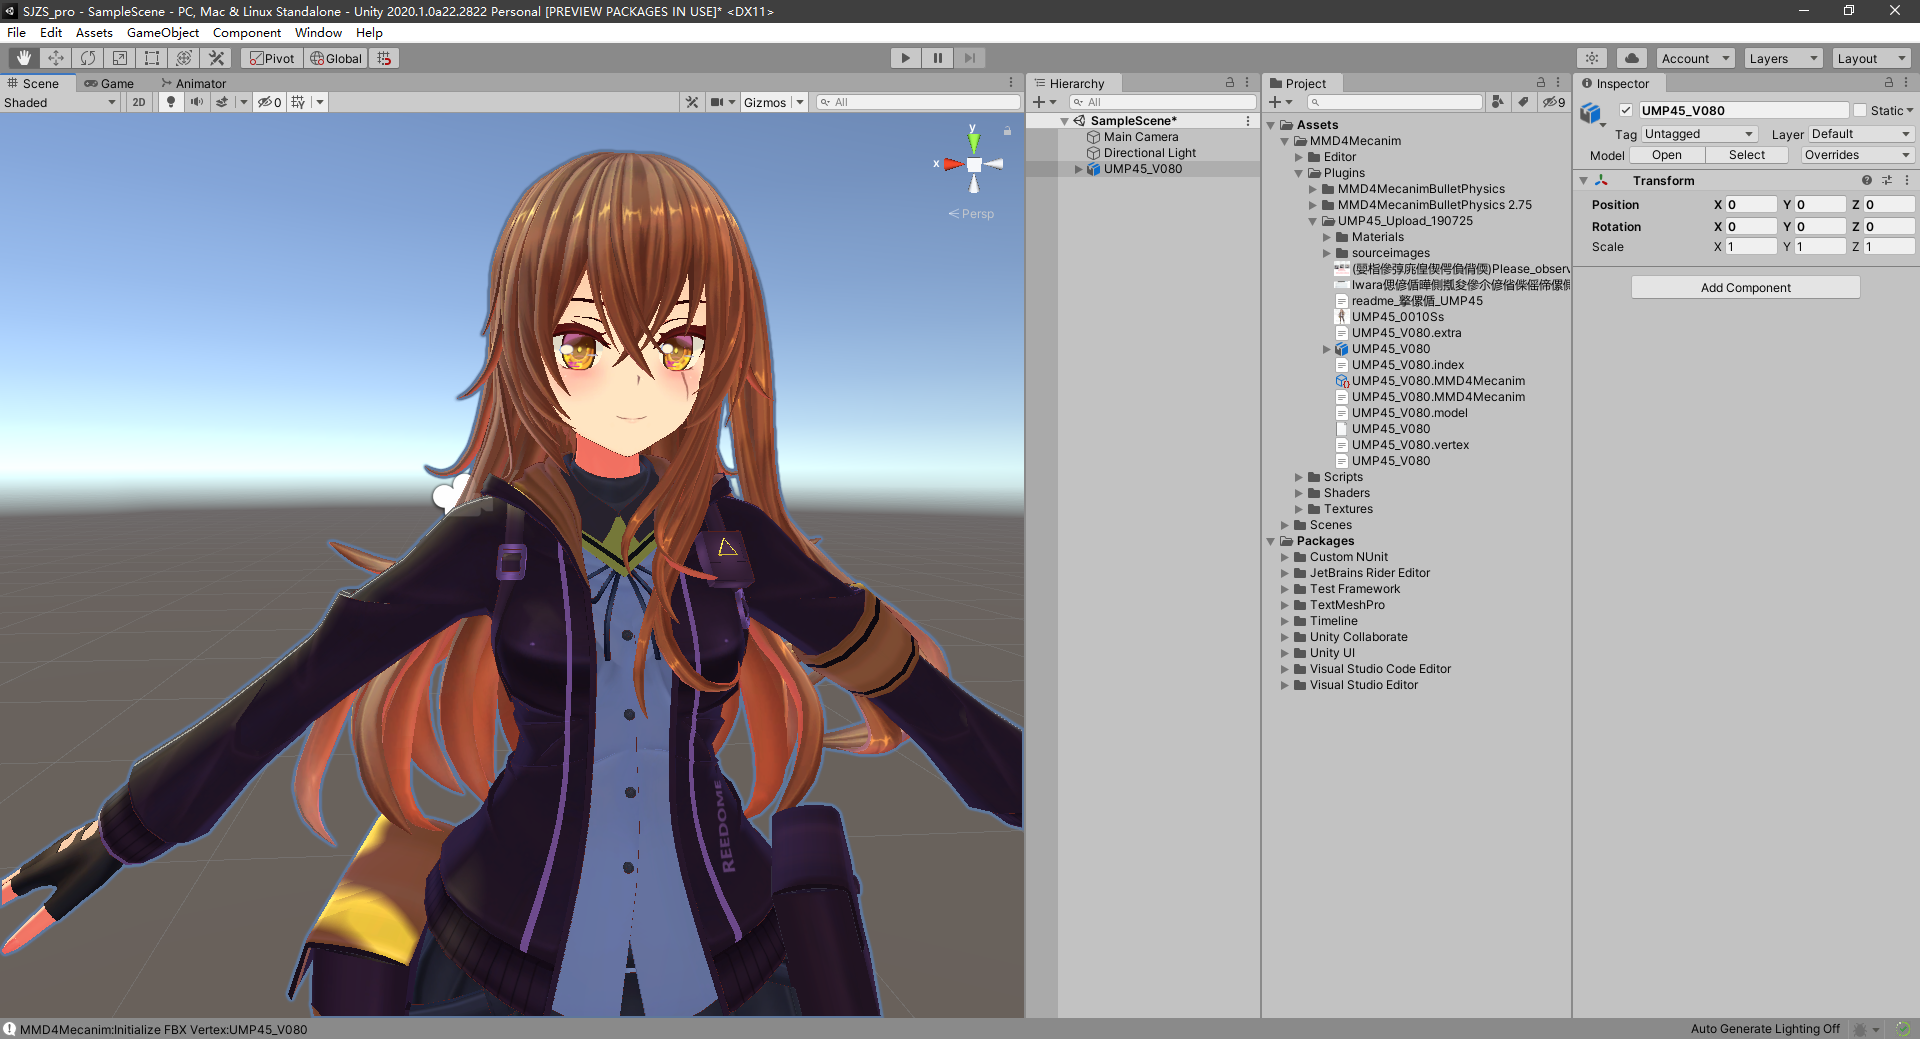Image resolution: width=1920 pixels, height=1039 pixels.
Task: Open the GameObject menu
Action: pyautogui.click(x=163, y=32)
